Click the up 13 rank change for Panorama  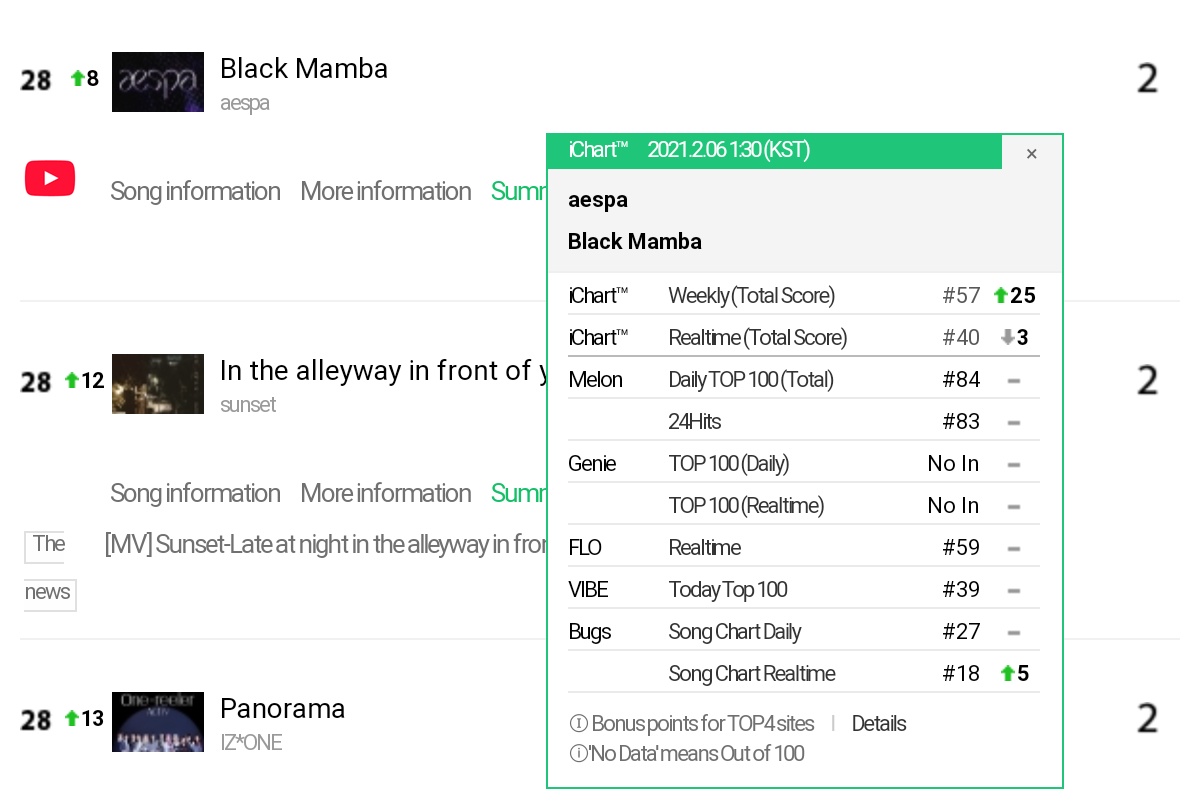(84, 719)
